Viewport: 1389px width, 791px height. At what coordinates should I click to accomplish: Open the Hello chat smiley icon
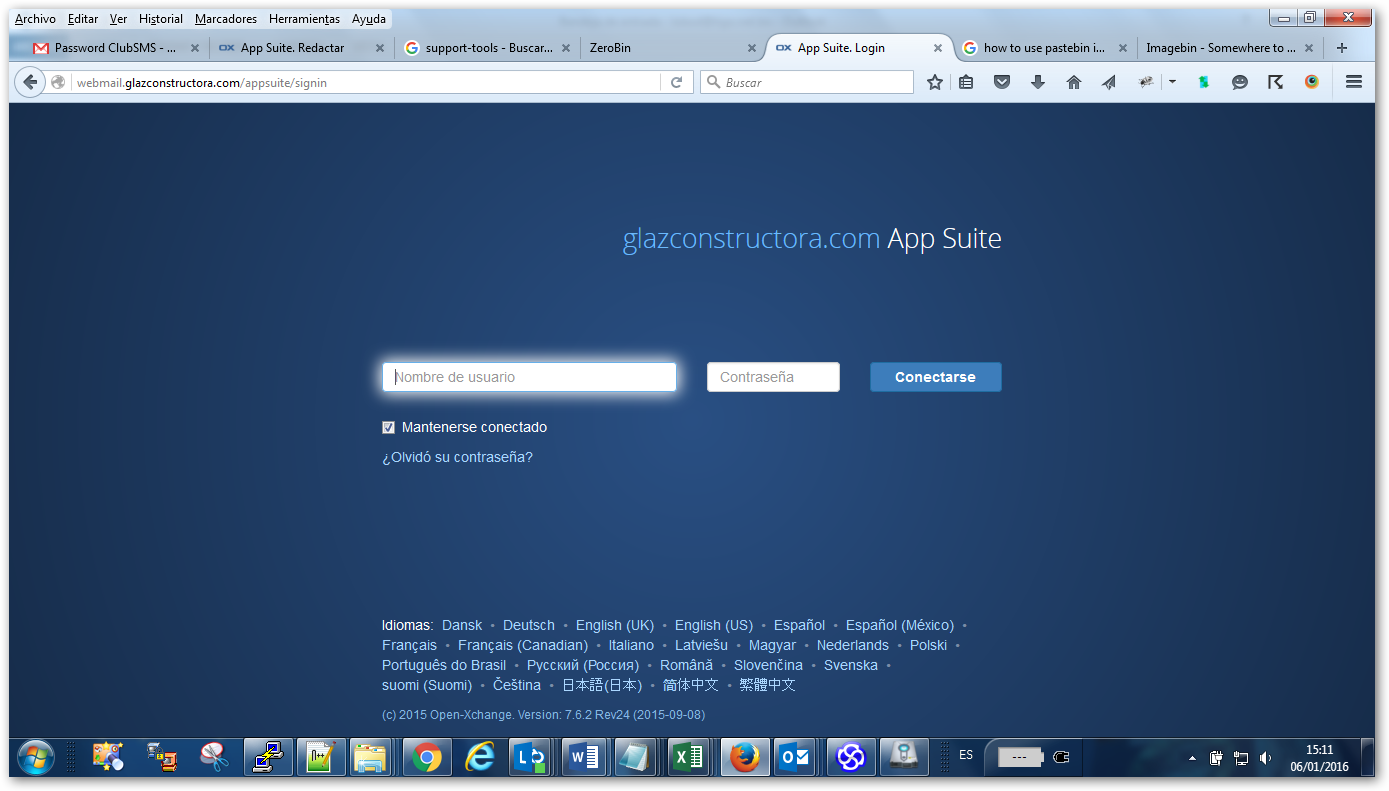[1240, 83]
